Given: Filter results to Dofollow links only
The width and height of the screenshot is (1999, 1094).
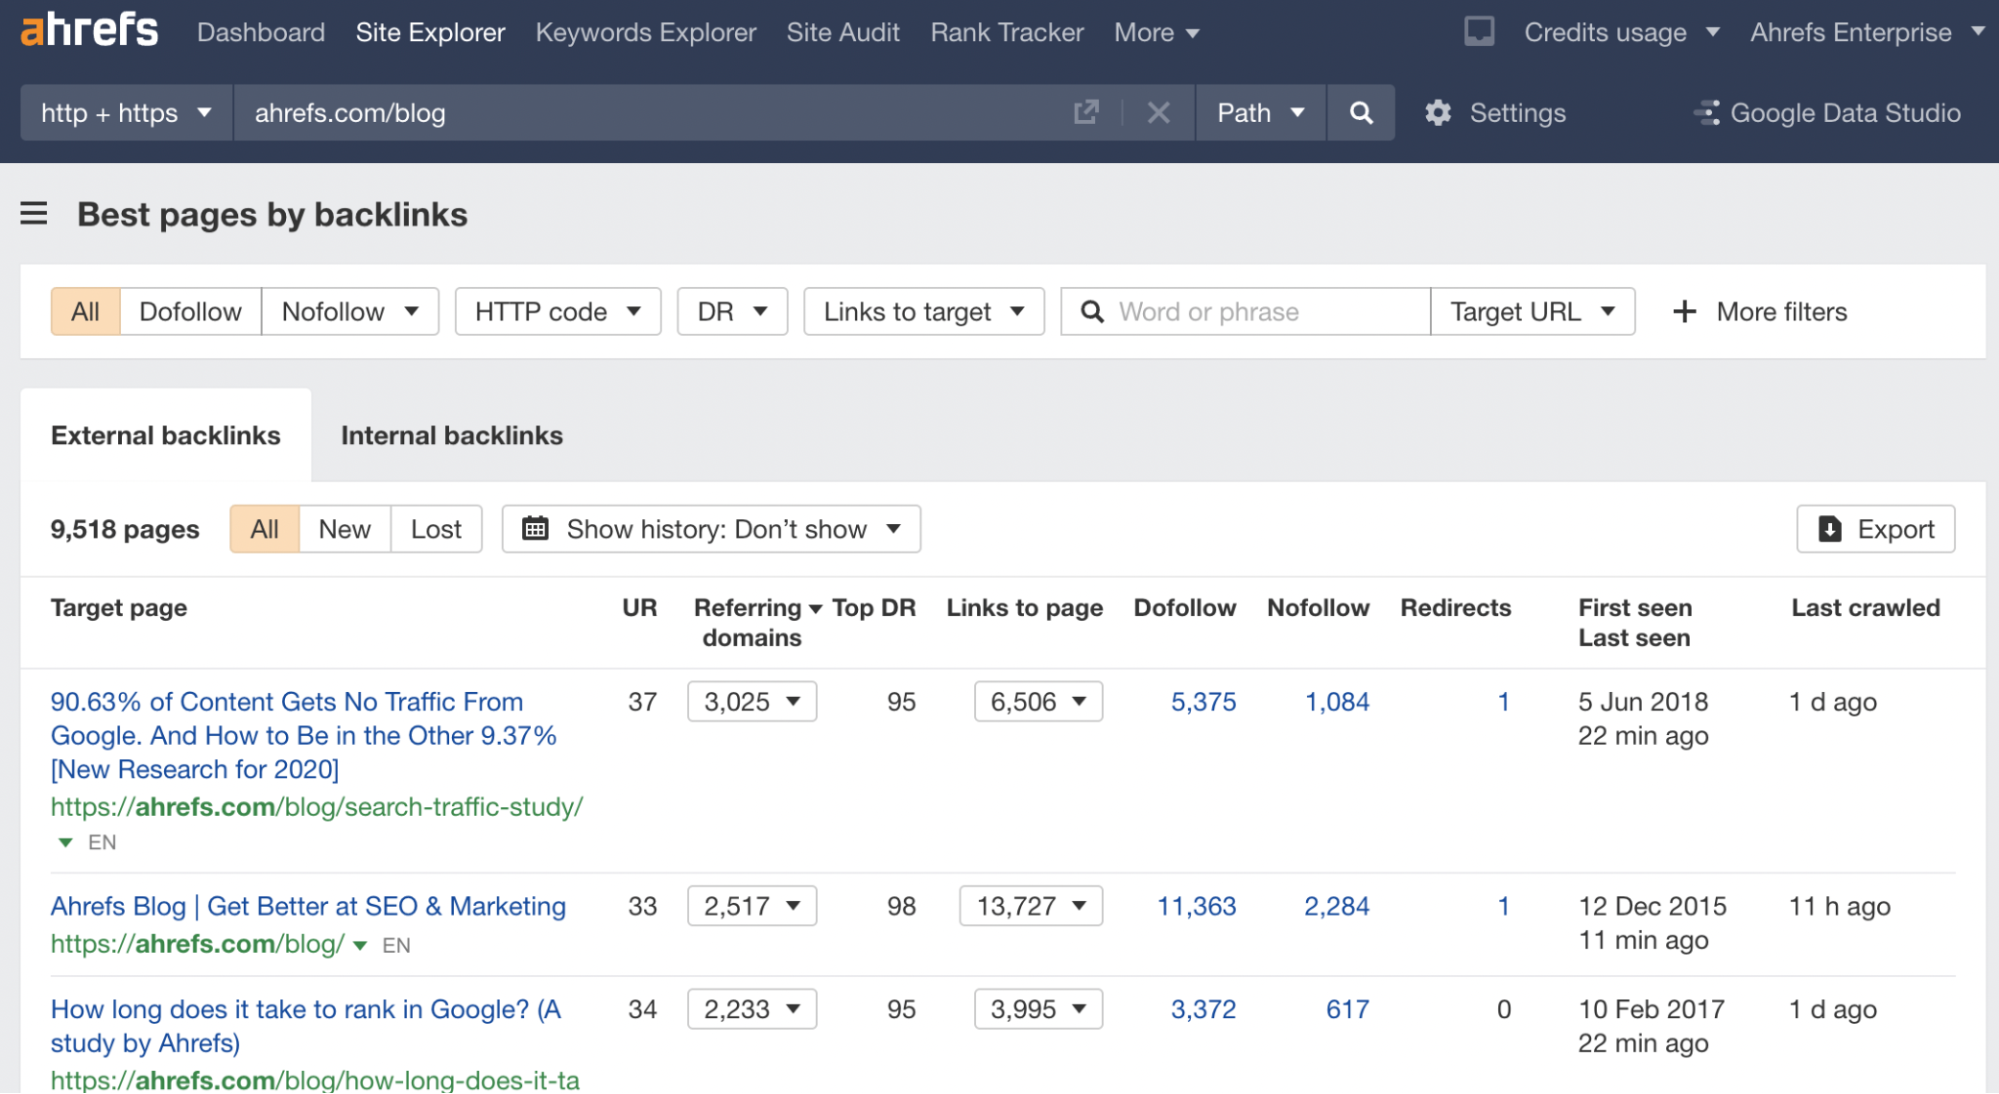Looking at the screenshot, I should tap(190, 311).
